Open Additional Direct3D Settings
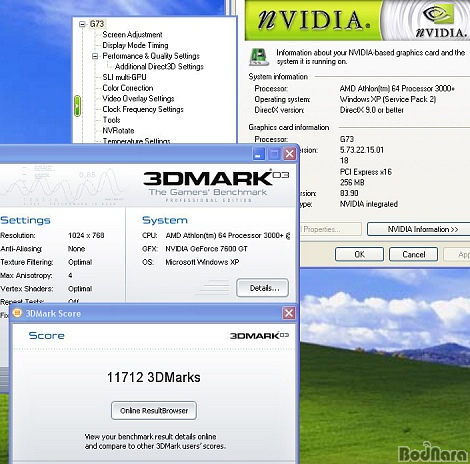The height and width of the screenshot is (464, 470). tap(159, 67)
